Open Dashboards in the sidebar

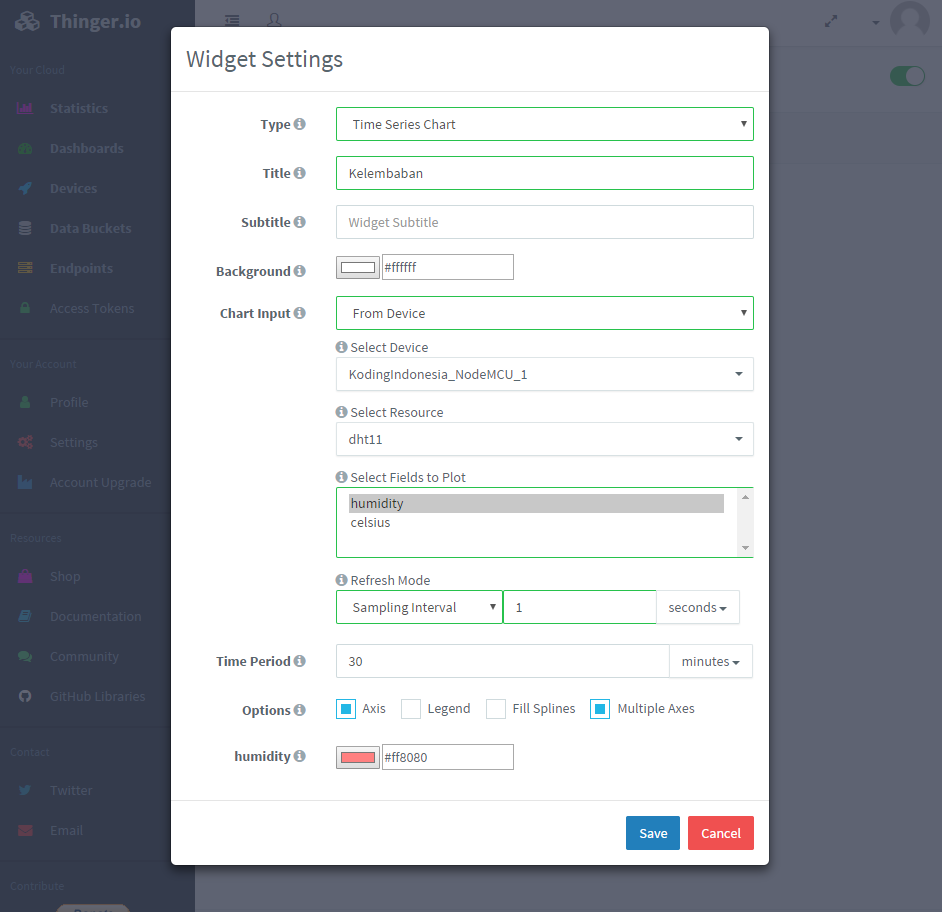(87, 148)
